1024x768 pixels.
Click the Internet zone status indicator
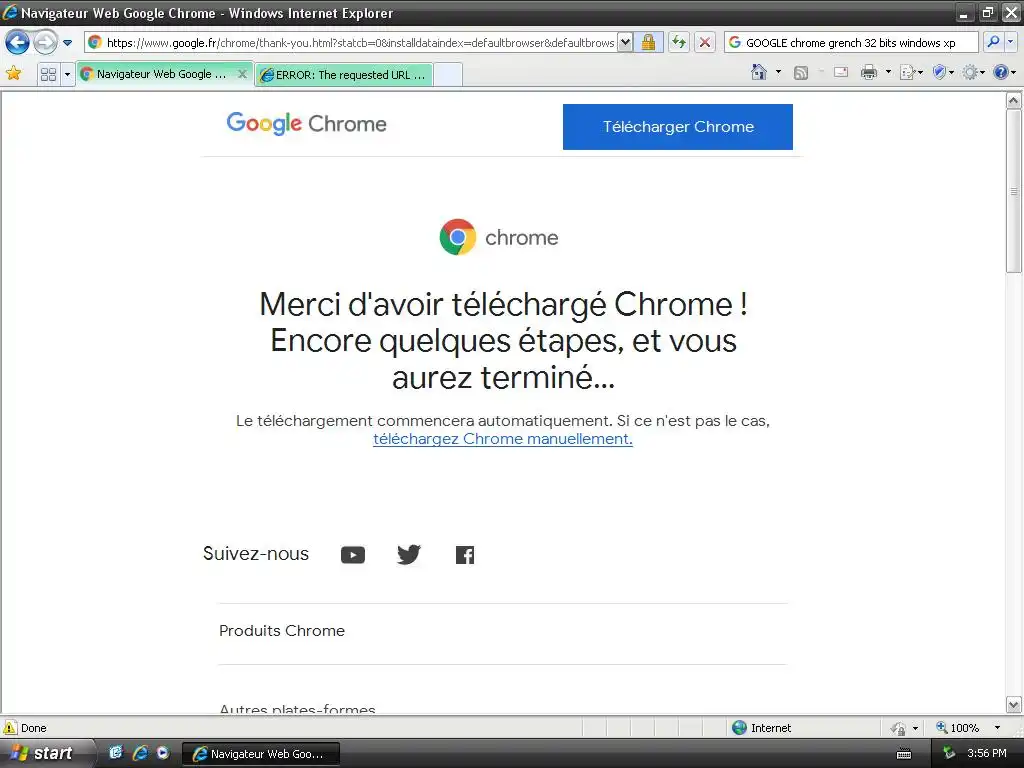click(761, 728)
